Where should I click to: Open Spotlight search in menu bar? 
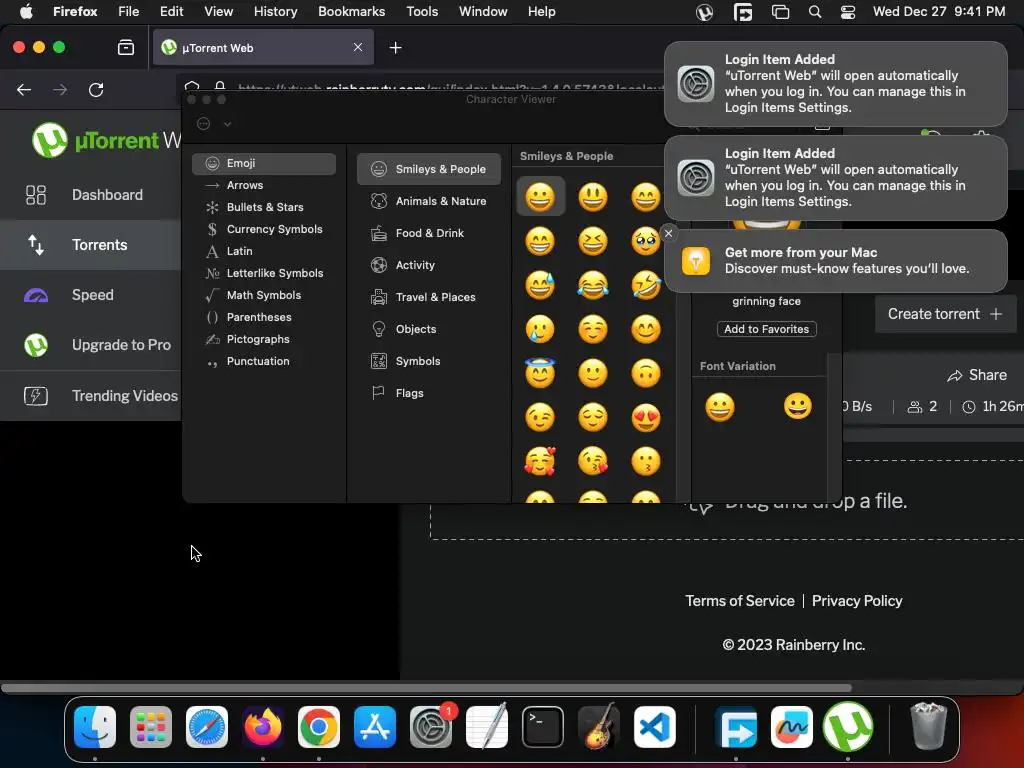click(814, 12)
